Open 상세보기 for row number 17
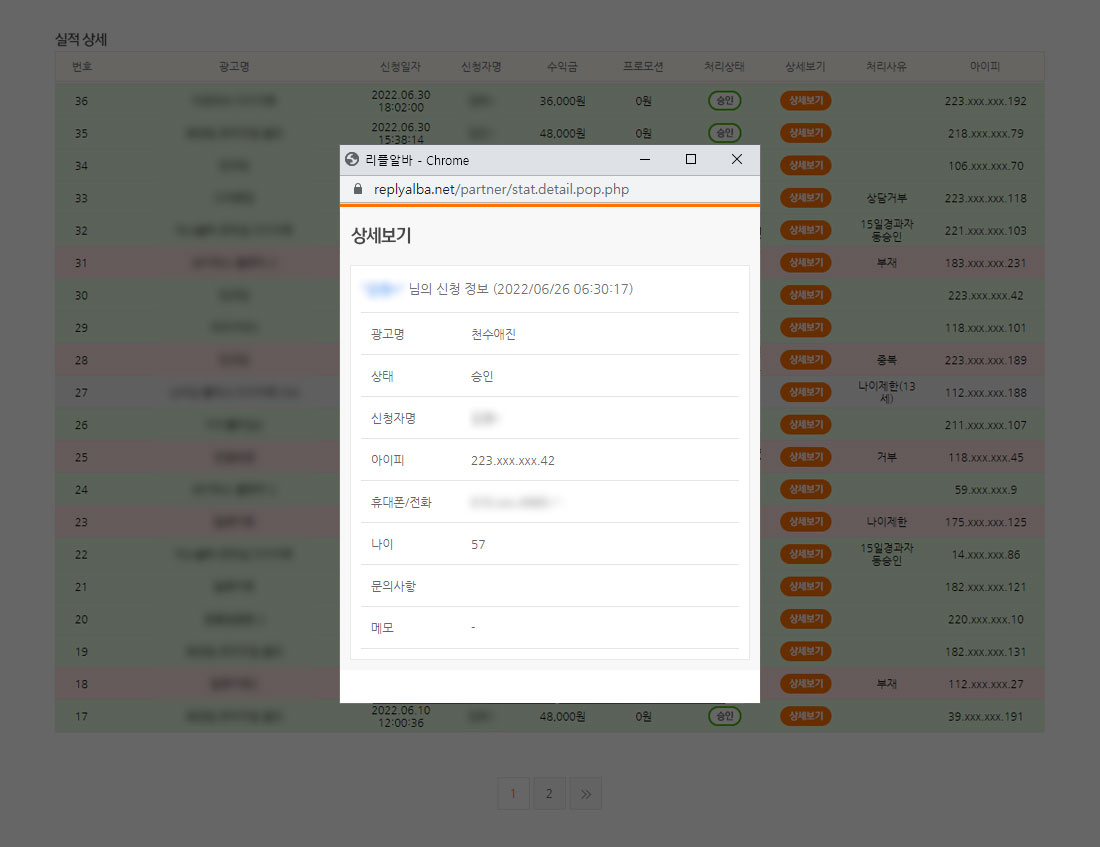The image size is (1100, 847). point(805,716)
